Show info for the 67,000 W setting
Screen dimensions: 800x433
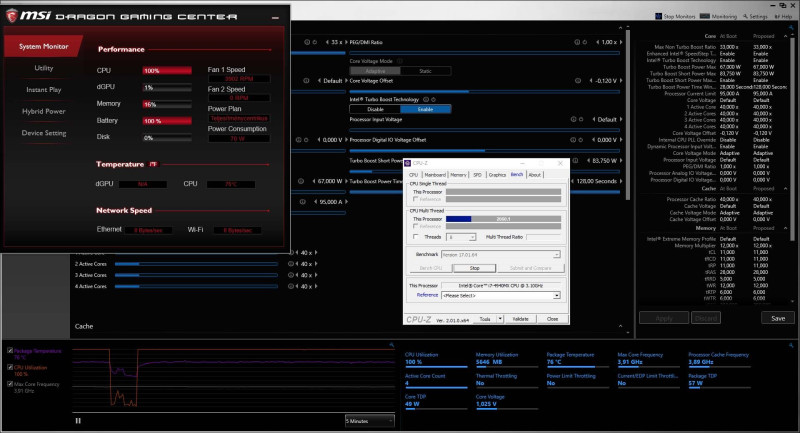point(301,181)
